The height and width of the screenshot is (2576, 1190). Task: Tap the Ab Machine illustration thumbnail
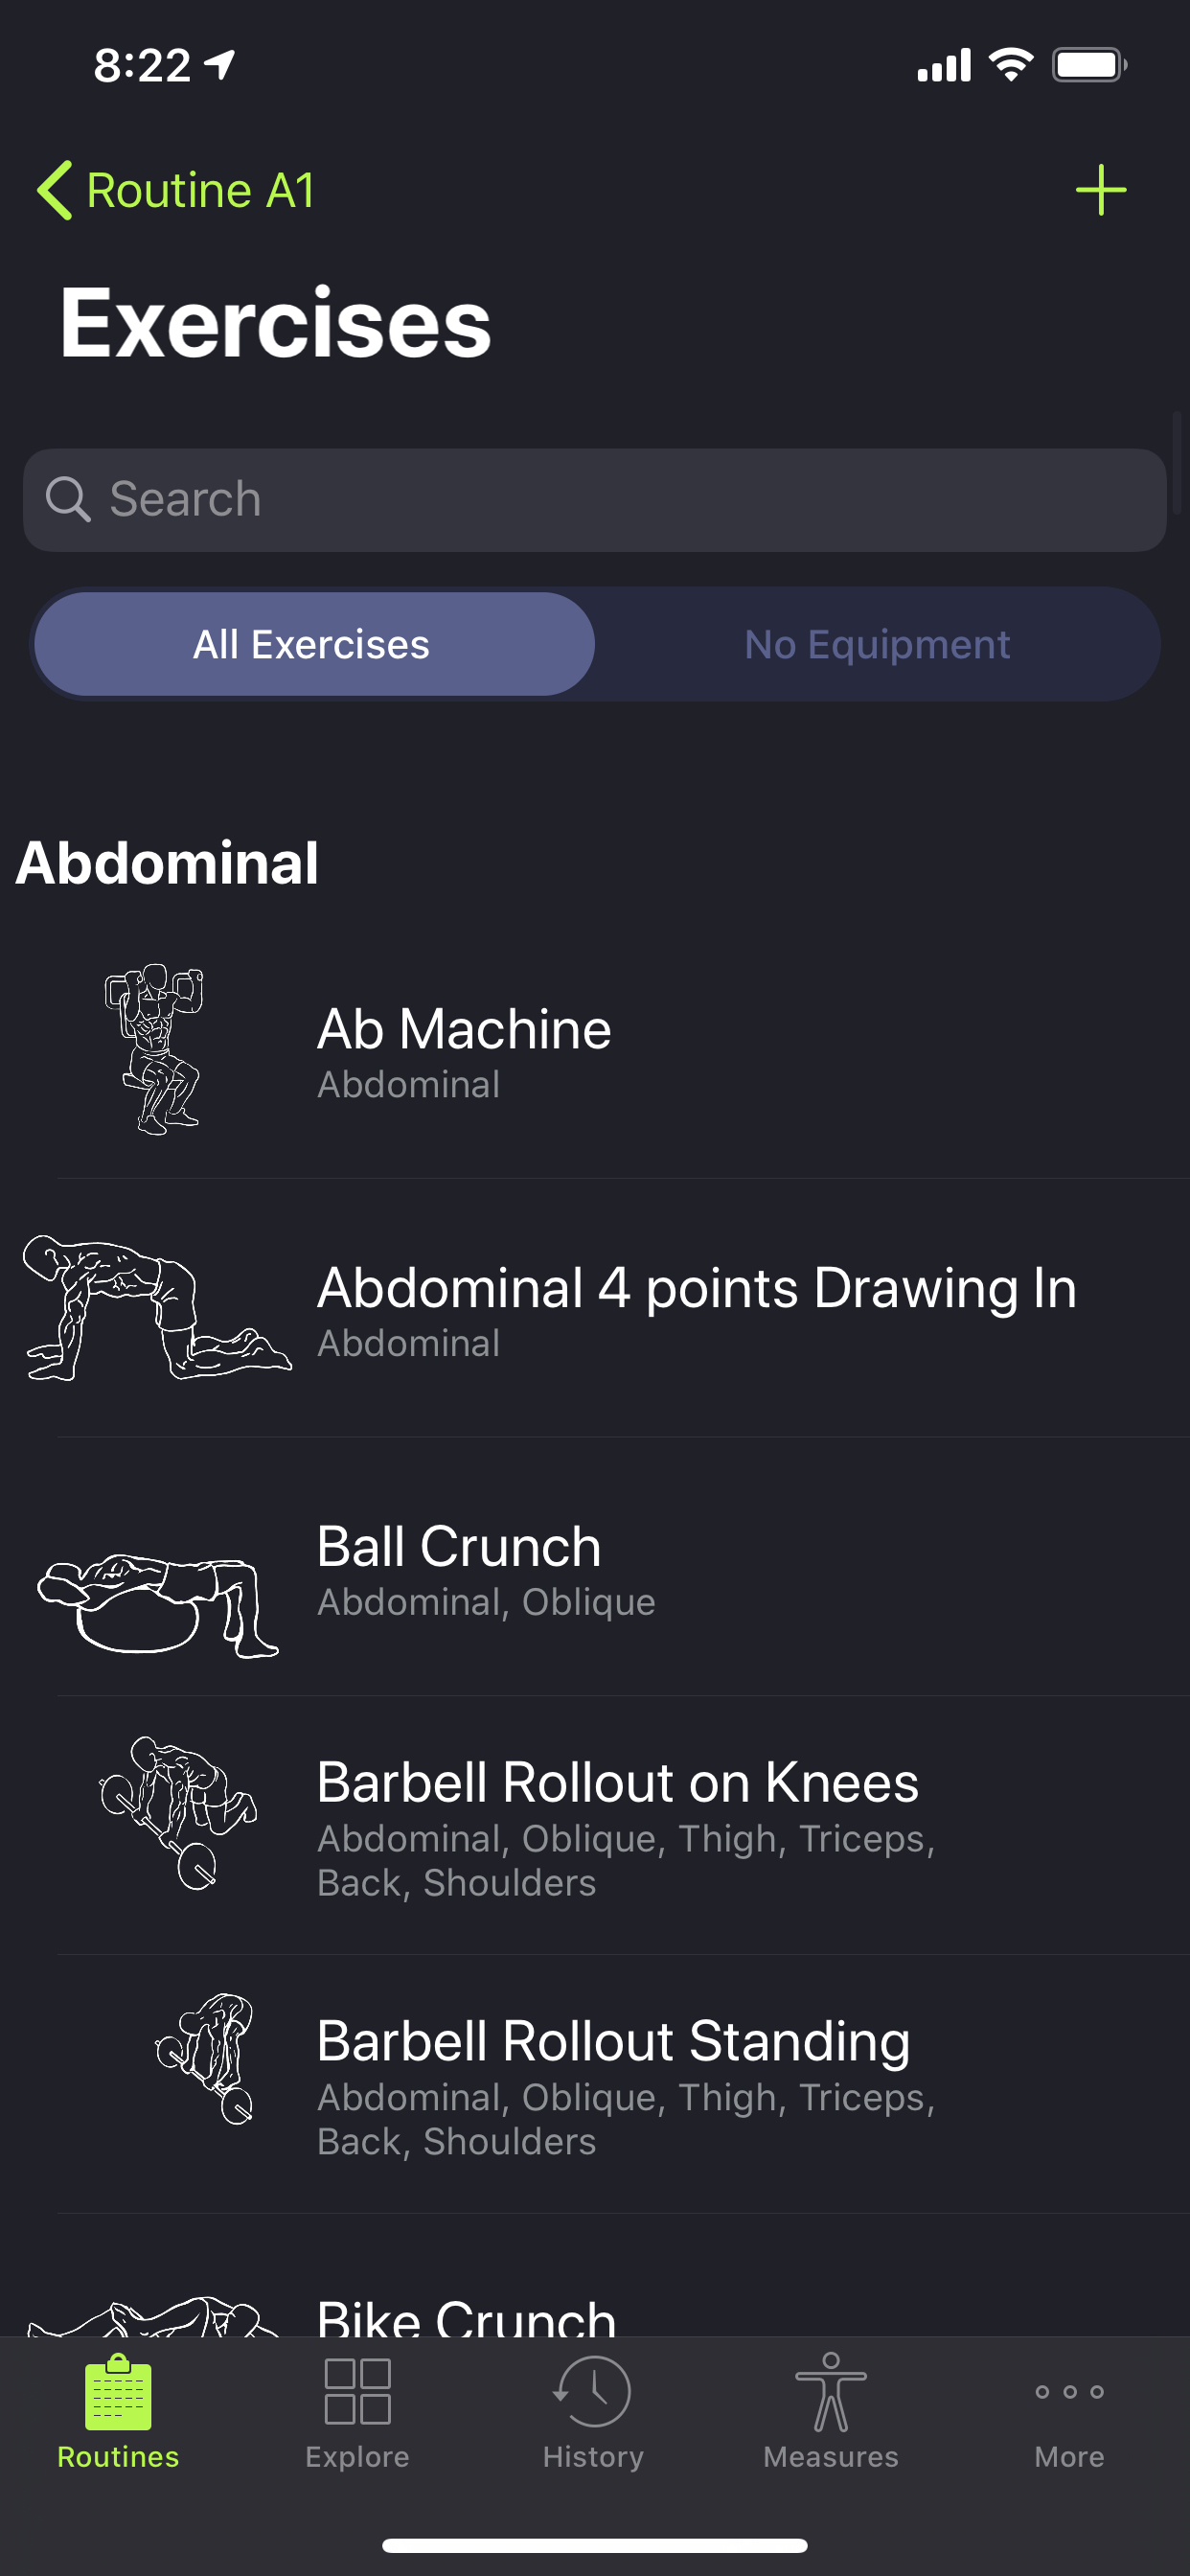(155, 1048)
